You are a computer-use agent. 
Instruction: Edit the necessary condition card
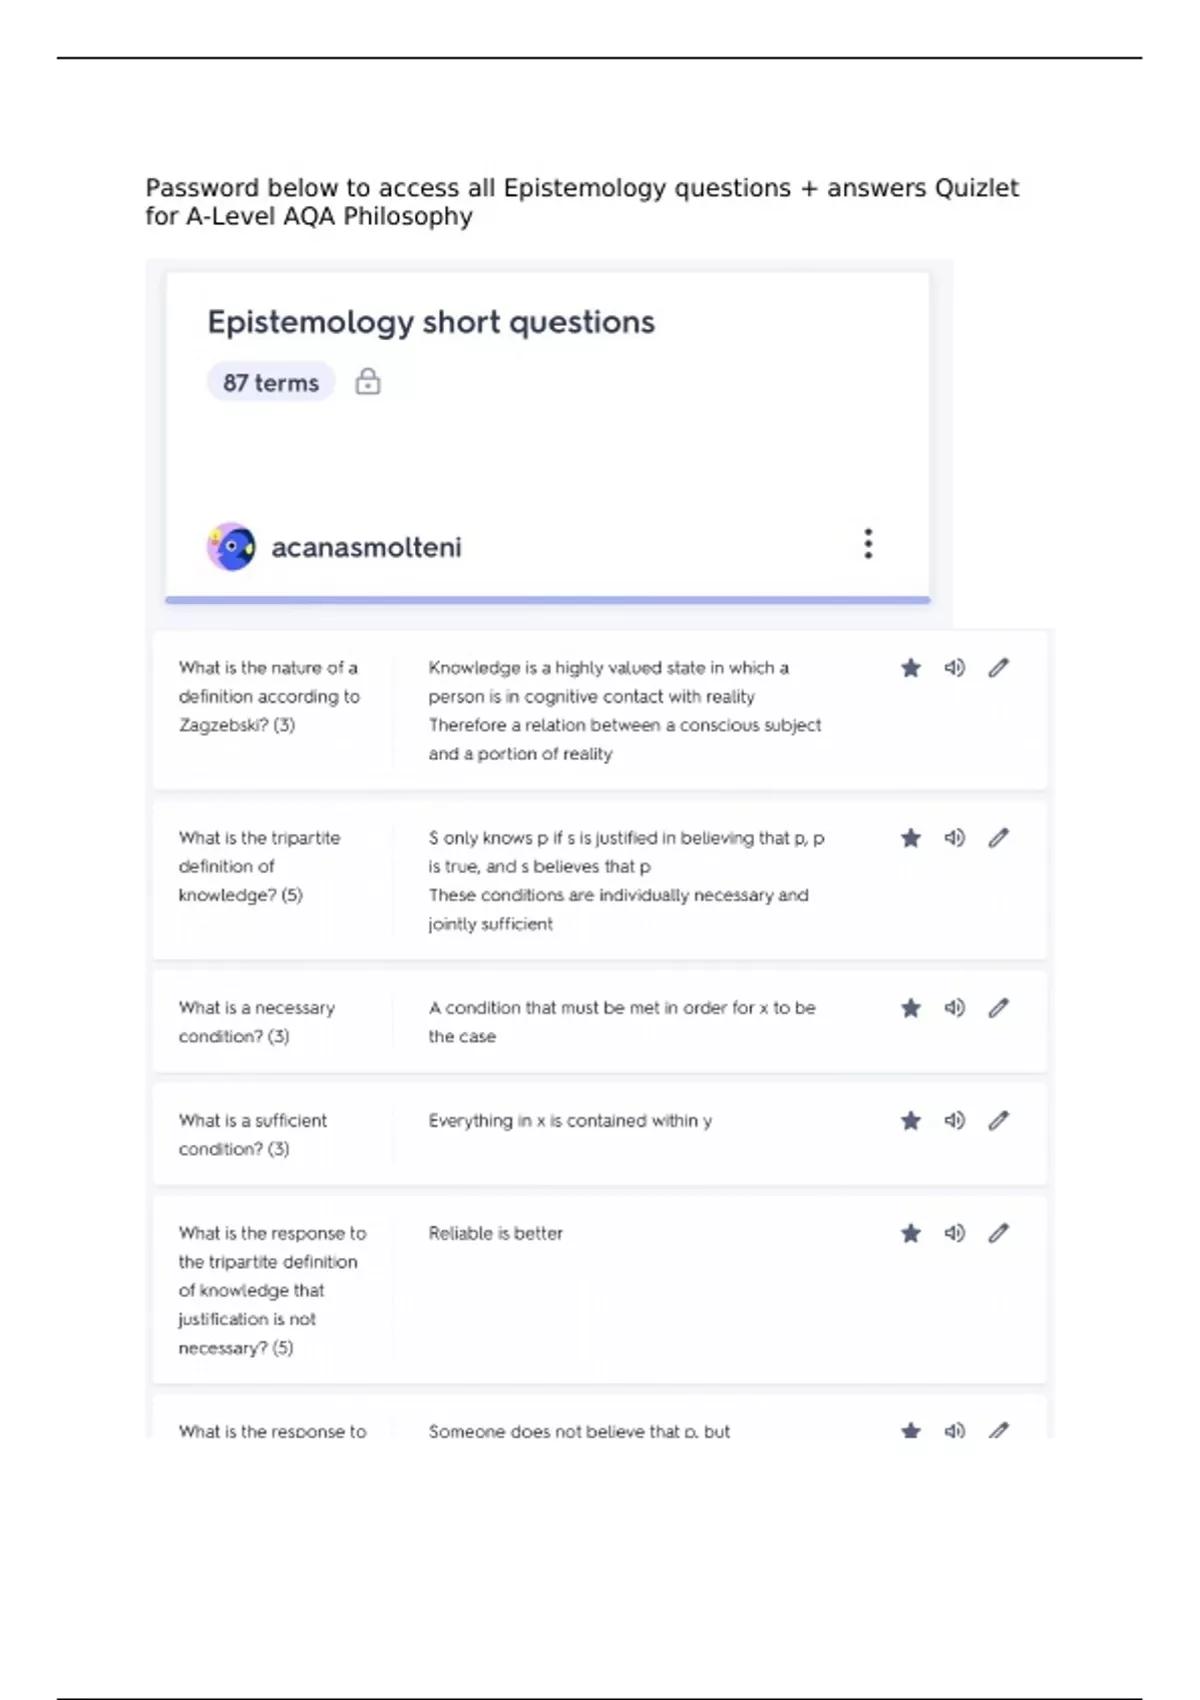[999, 1008]
